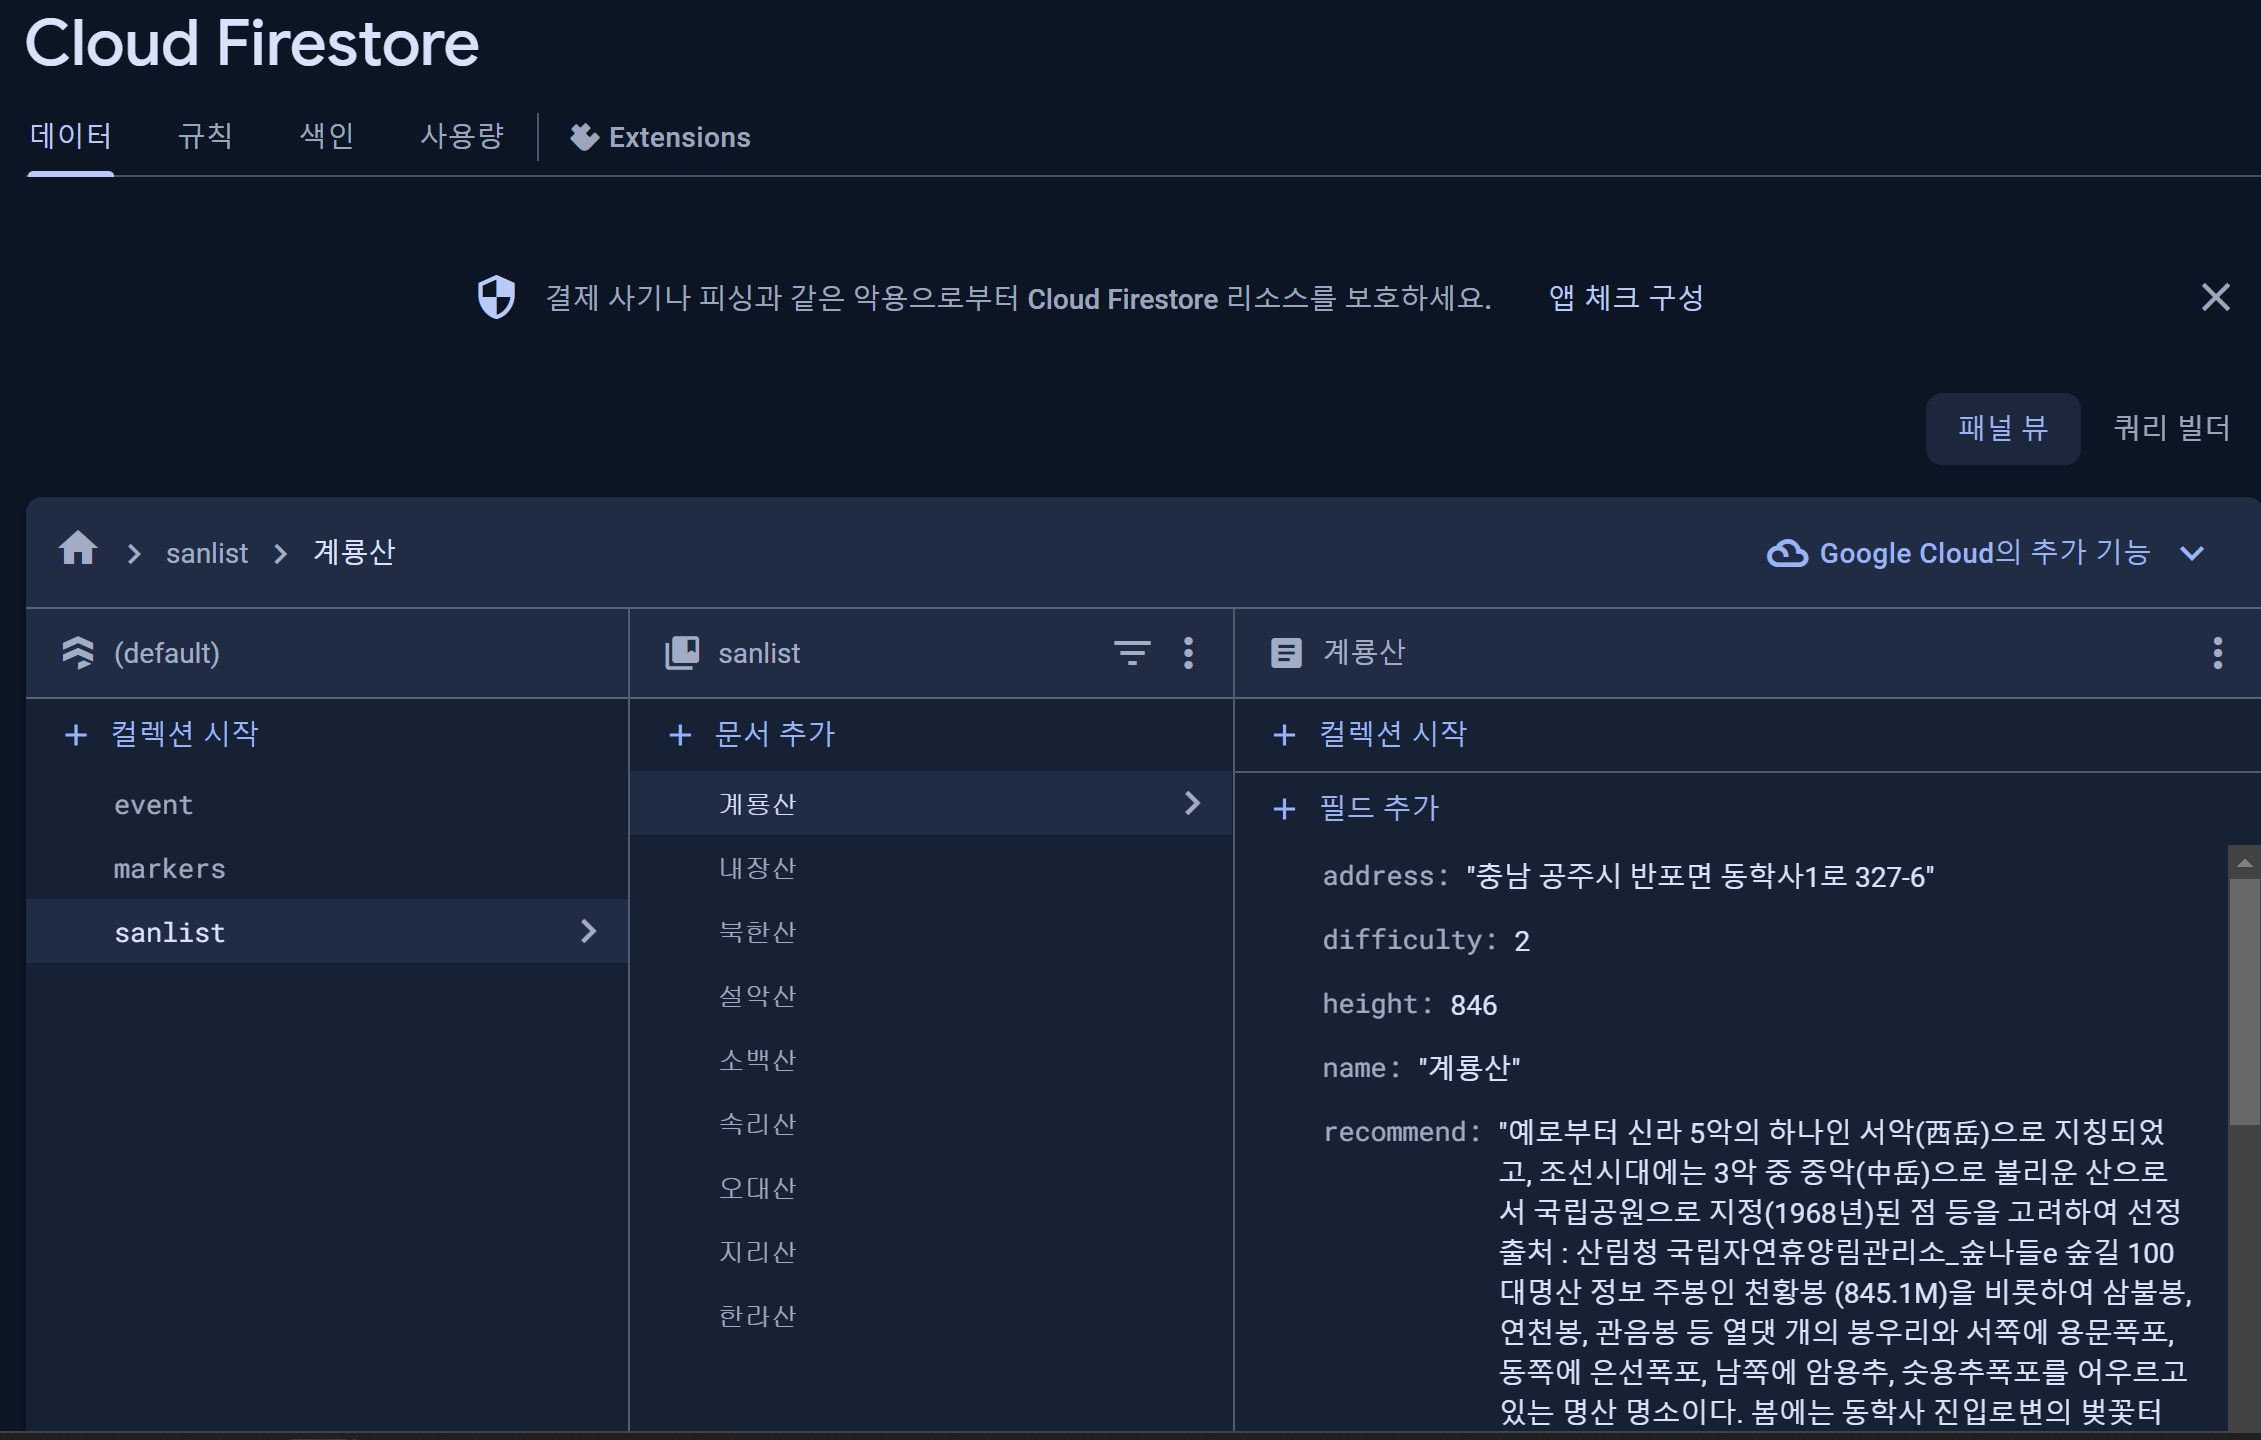
Task: Click 계룡산 document header title
Action: [1364, 652]
